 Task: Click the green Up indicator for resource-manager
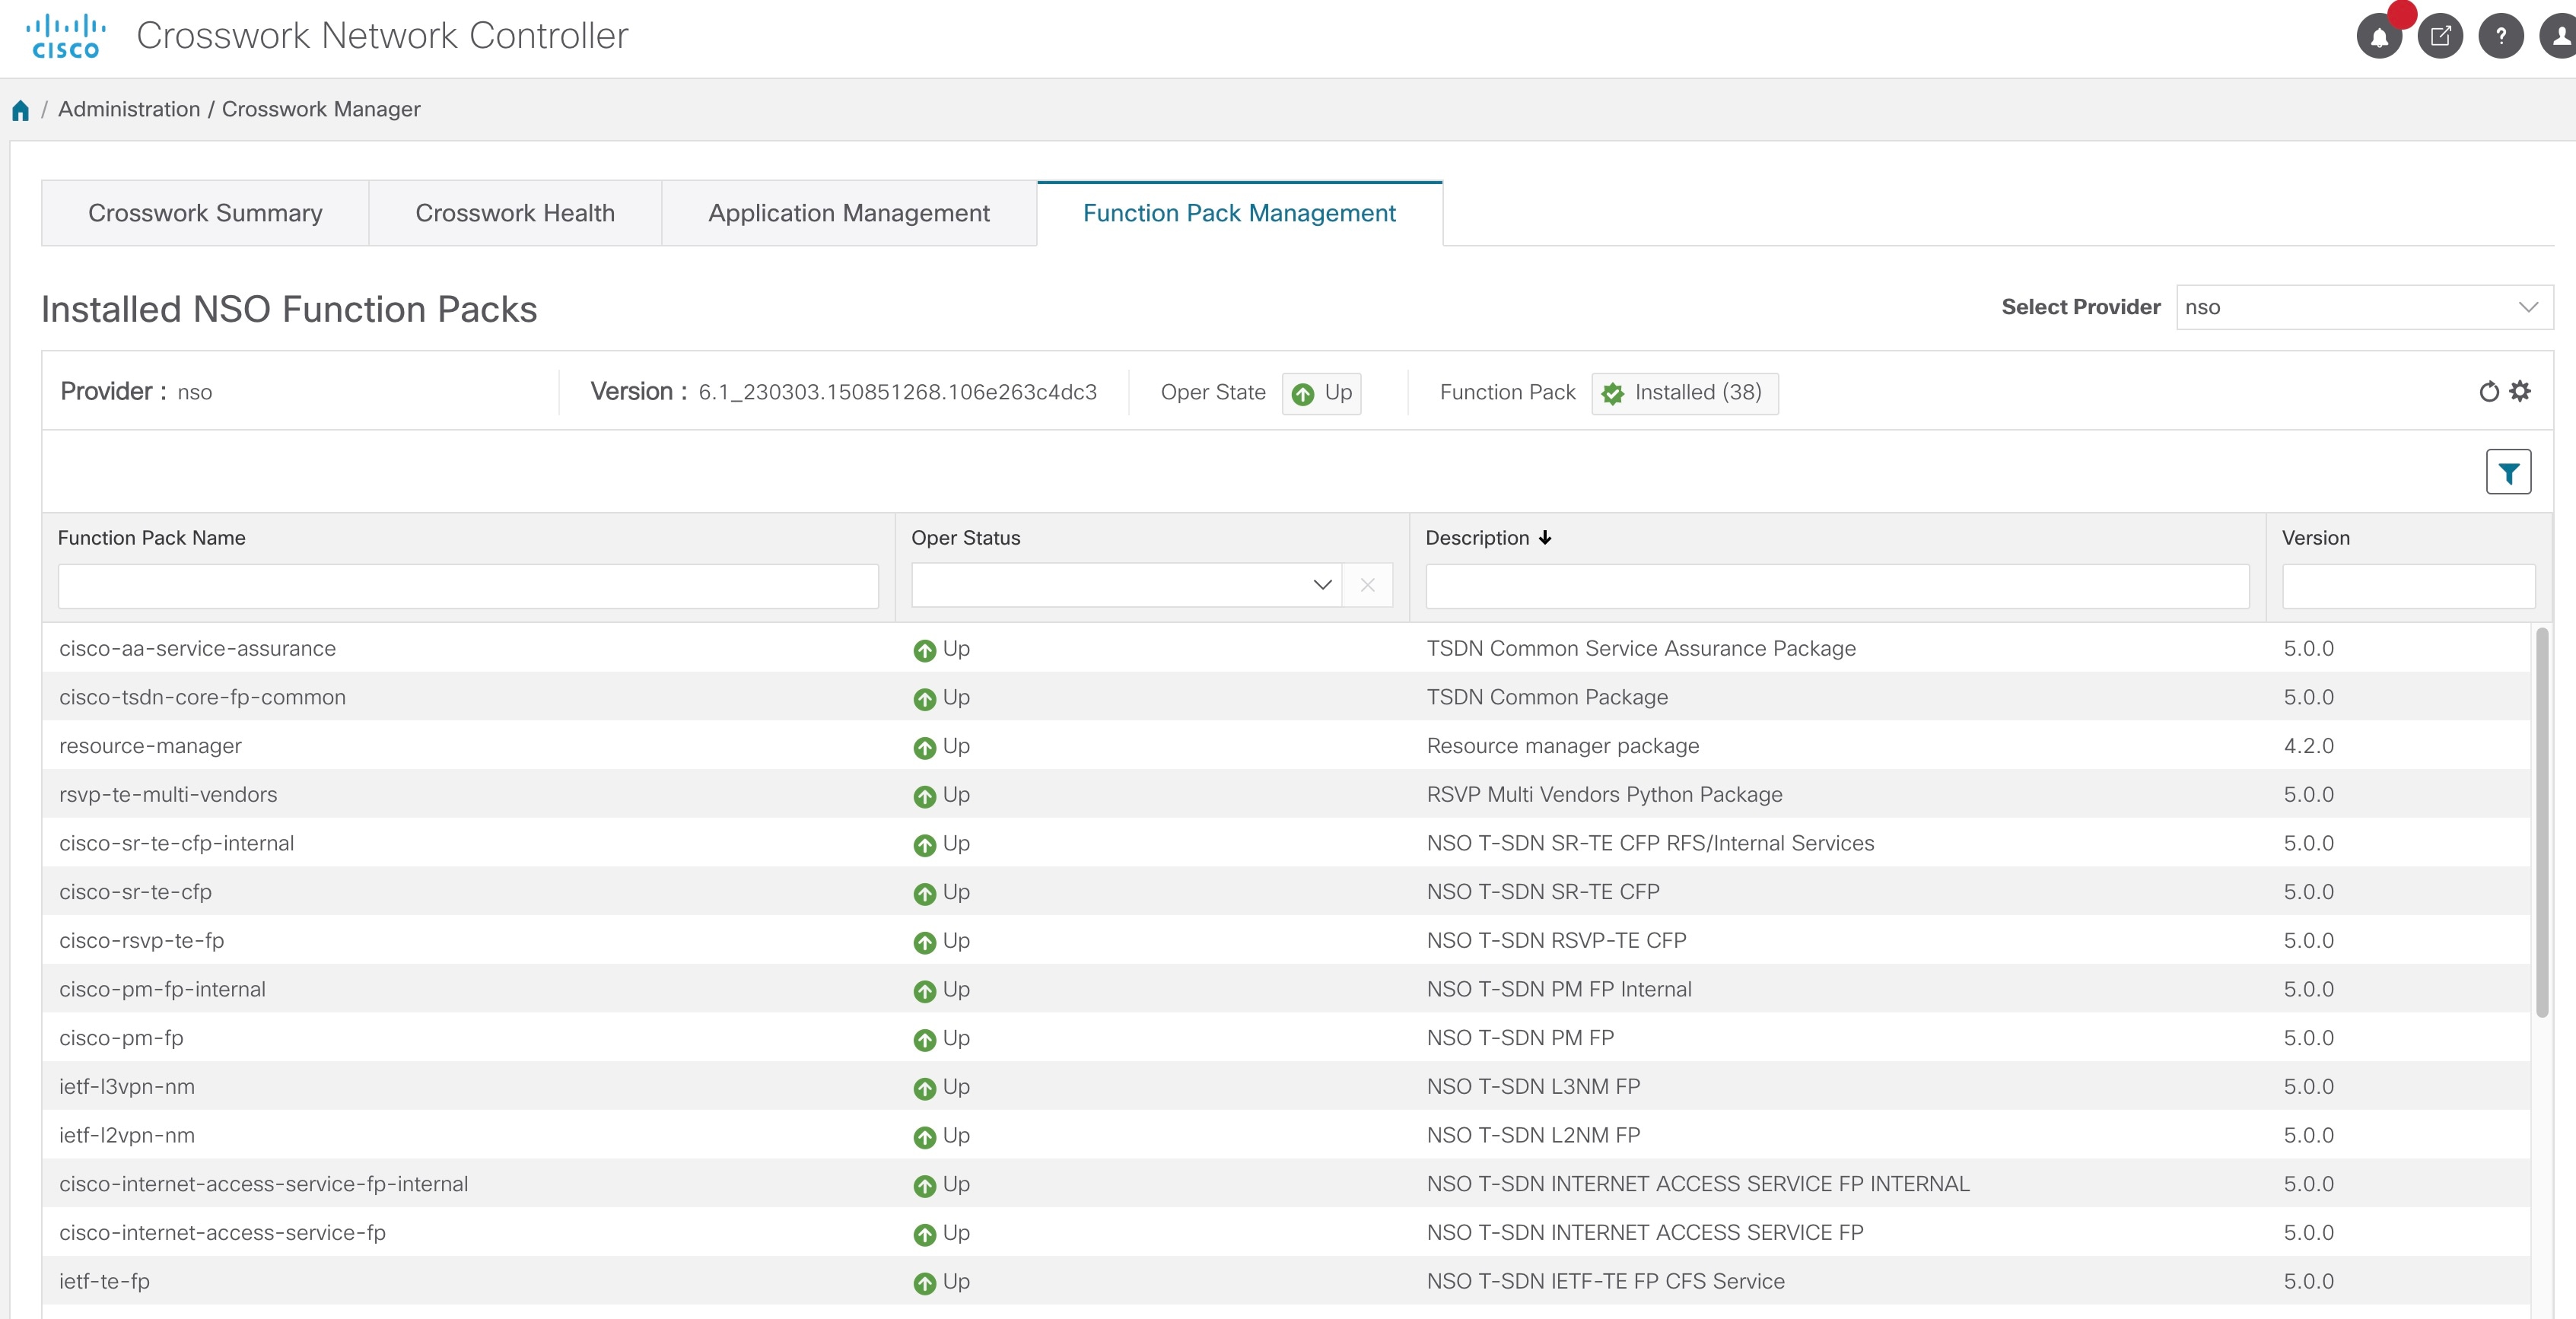pyautogui.click(x=925, y=746)
